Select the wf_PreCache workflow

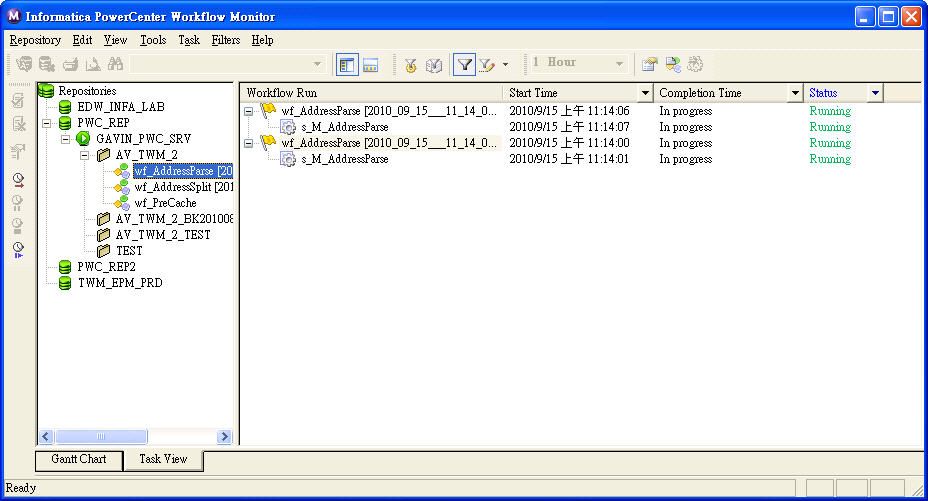click(165, 203)
